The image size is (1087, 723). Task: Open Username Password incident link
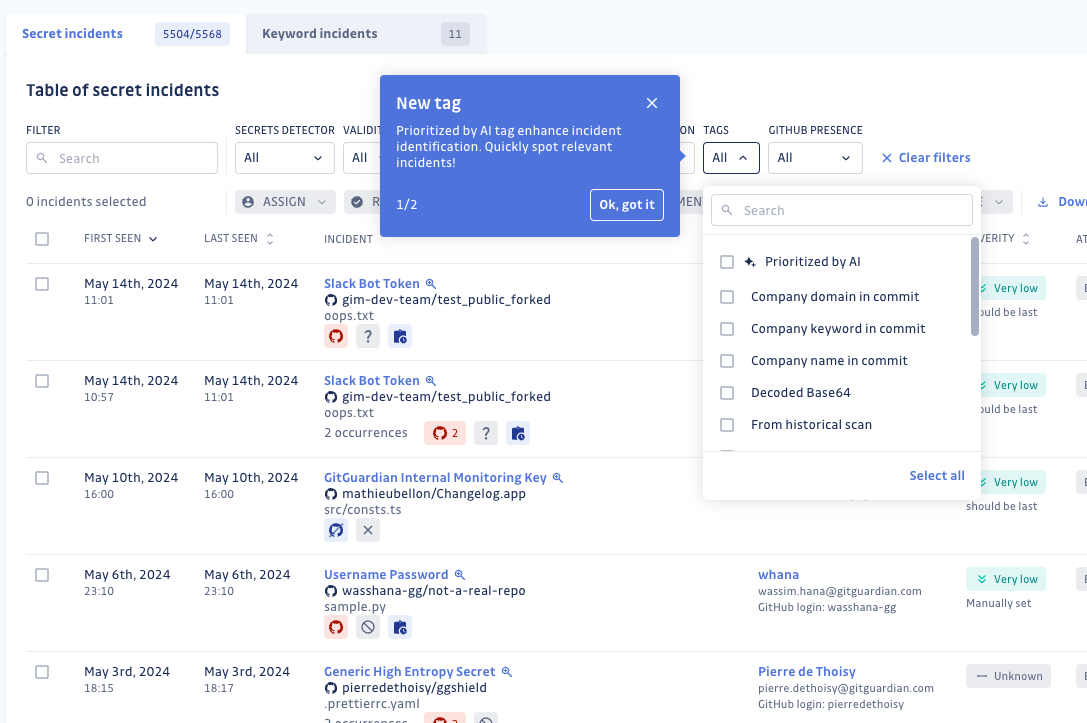pos(386,575)
